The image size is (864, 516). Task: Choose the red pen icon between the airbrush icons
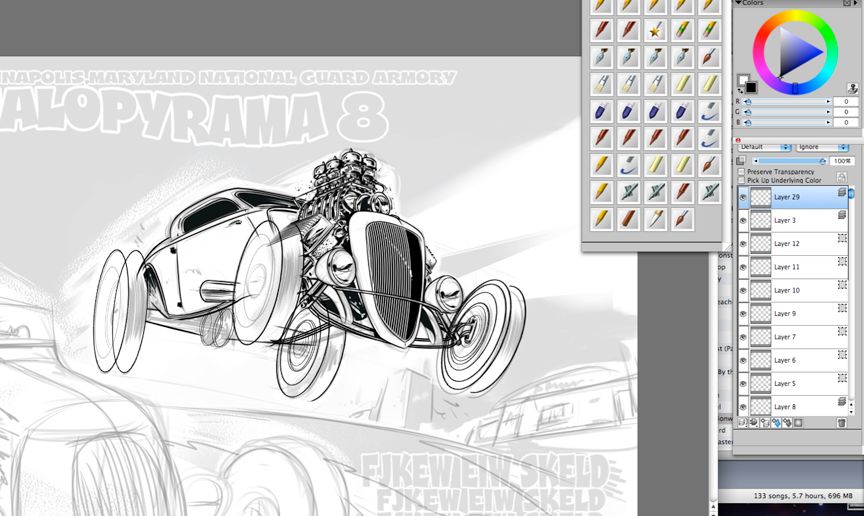pos(682,192)
